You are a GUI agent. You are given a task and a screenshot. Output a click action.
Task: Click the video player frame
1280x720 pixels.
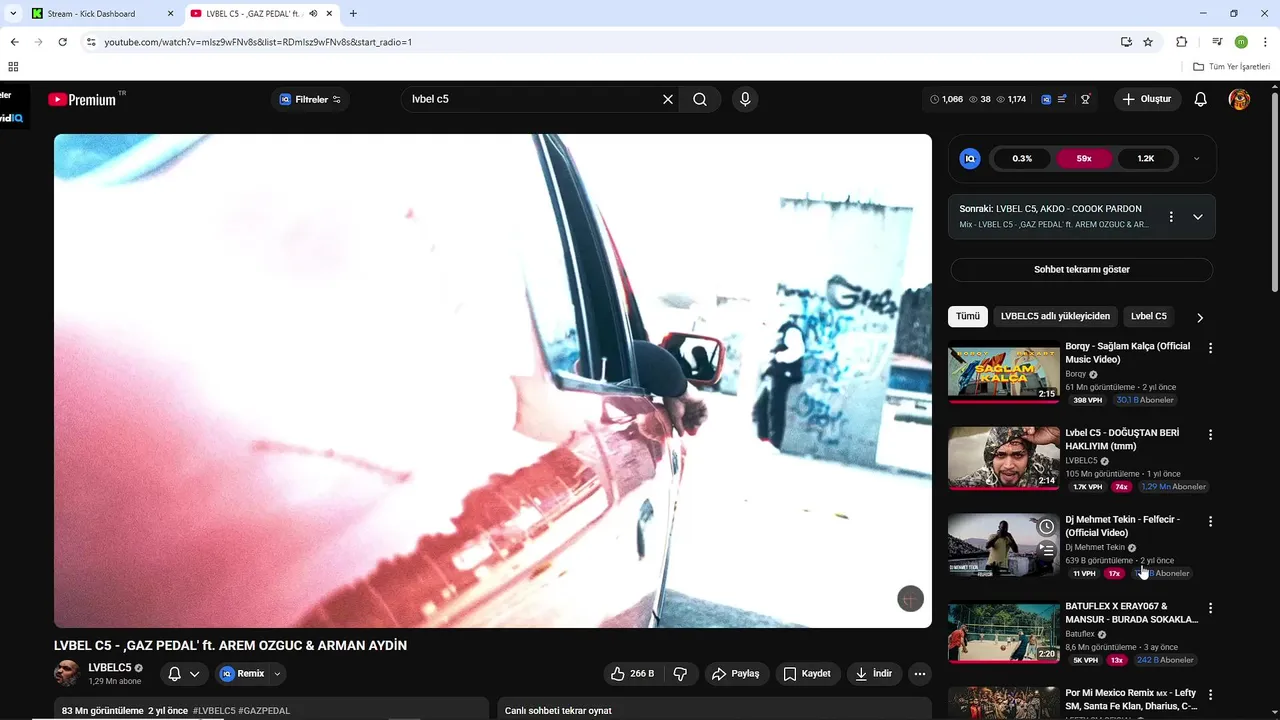pos(493,381)
